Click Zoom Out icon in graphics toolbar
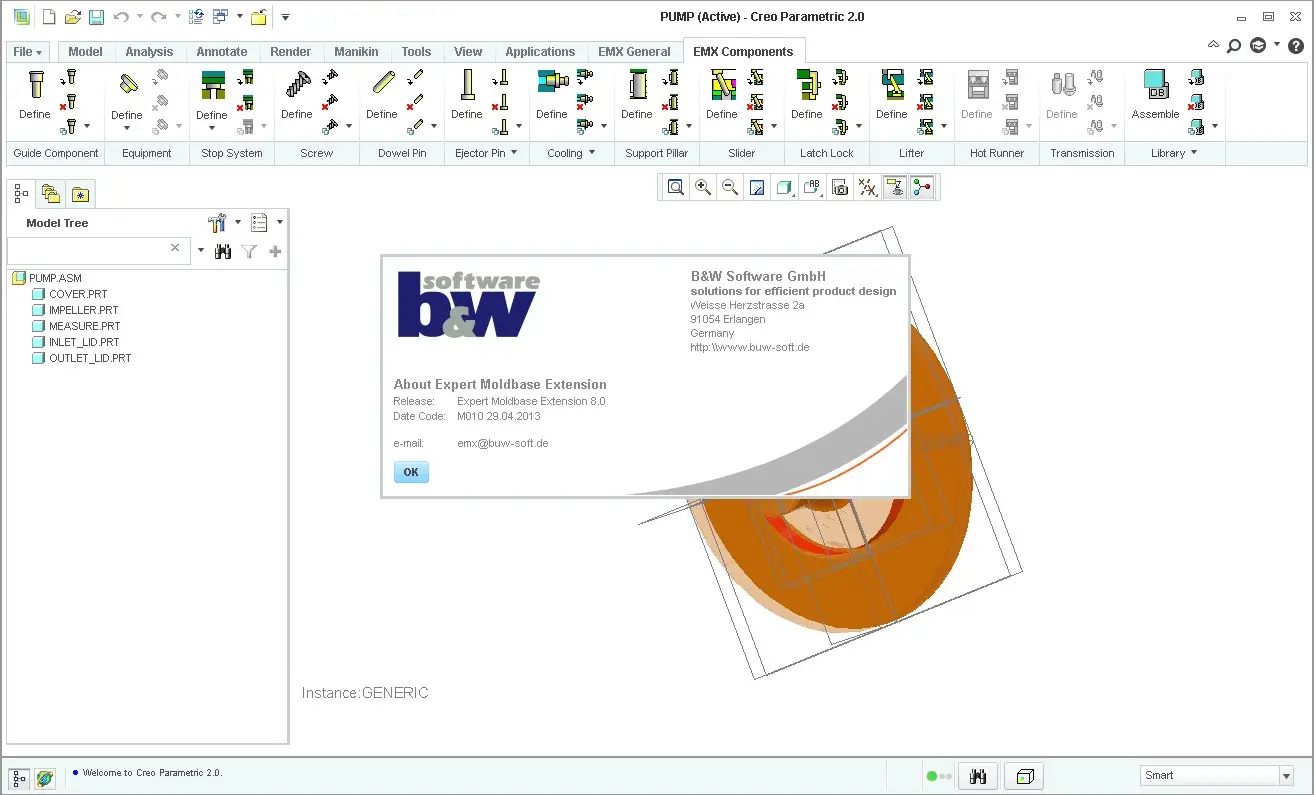The width and height of the screenshot is (1314, 795). click(730, 187)
